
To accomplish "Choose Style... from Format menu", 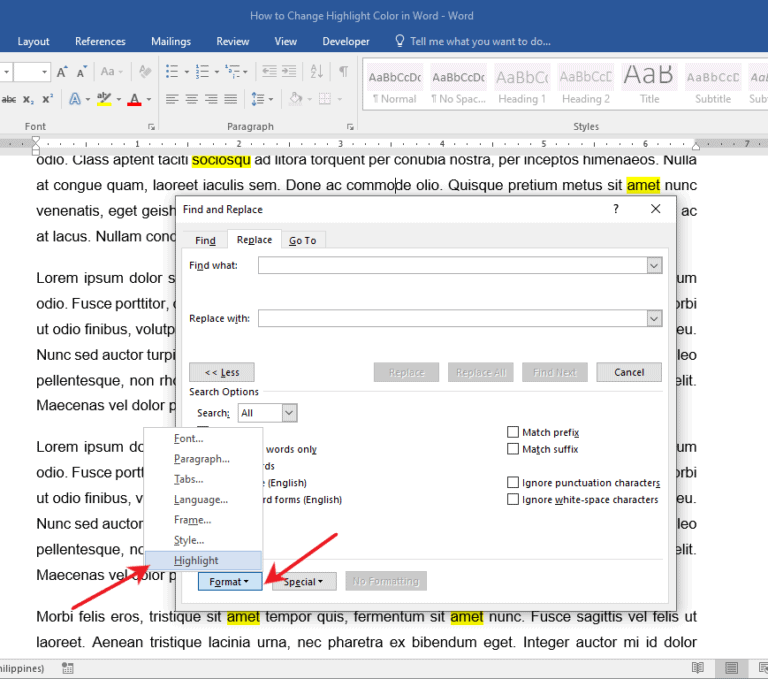I will pyautogui.click(x=203, y=540).
